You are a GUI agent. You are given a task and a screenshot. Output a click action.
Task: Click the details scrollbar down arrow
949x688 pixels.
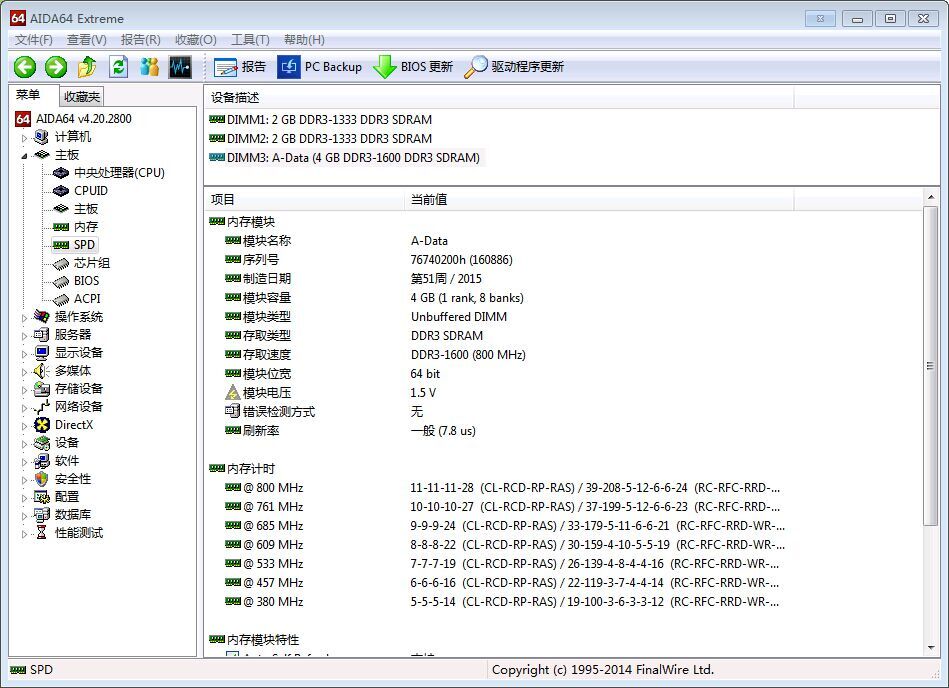coord(931,647)
